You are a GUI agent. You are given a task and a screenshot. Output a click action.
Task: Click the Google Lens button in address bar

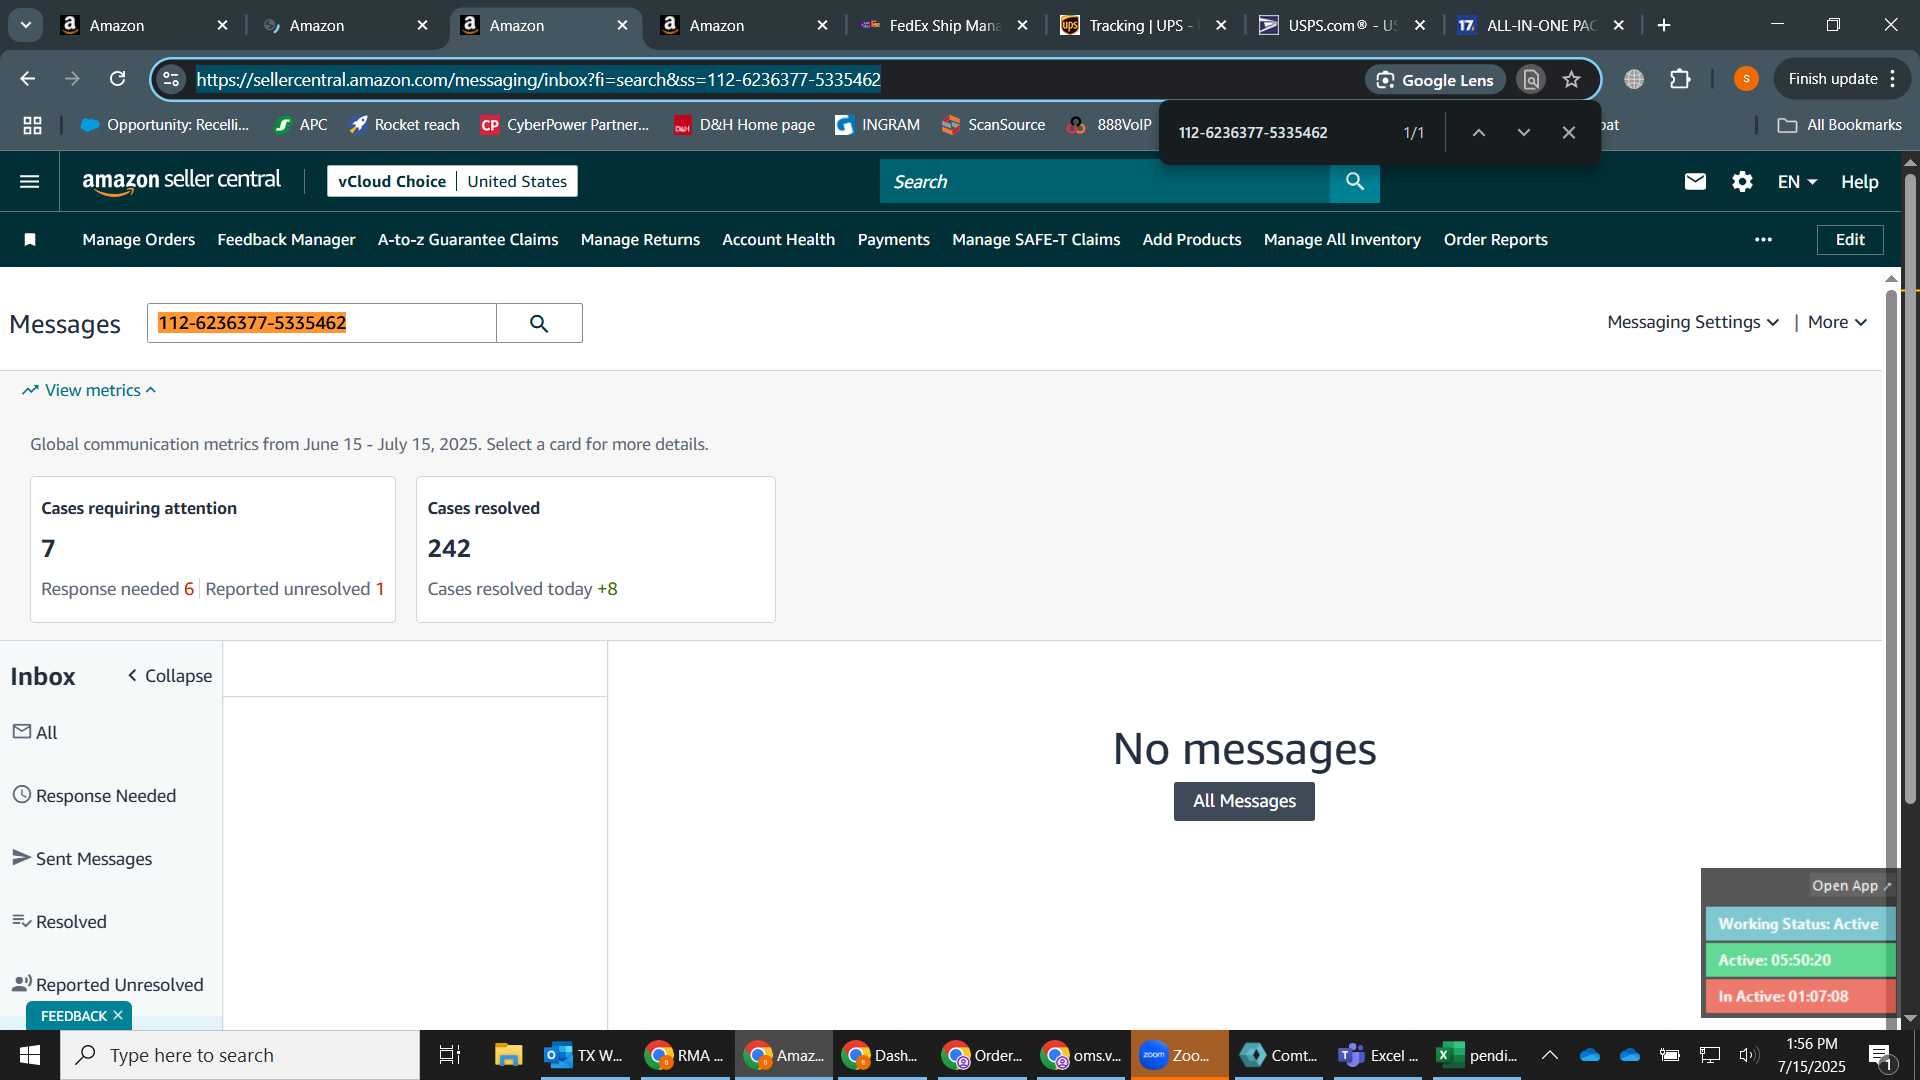click(x=1435, y=80)
